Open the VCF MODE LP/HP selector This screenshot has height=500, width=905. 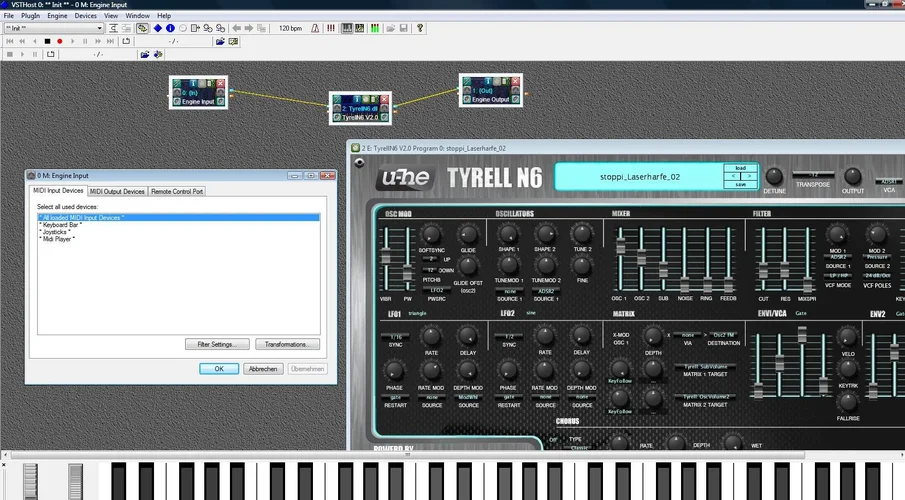[837, 275]
